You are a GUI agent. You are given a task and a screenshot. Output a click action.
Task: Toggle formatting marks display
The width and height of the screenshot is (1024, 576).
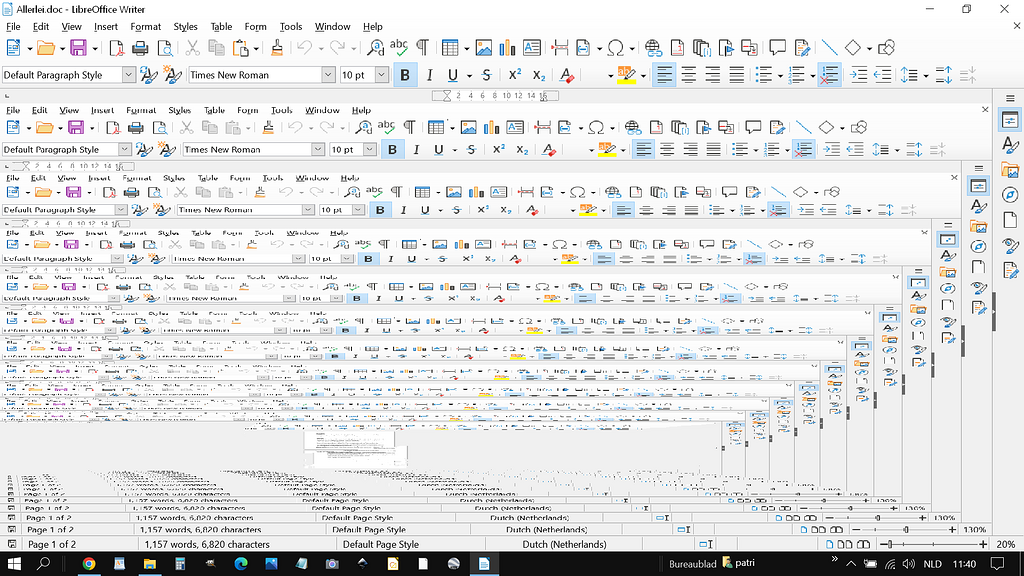pyautogui.click(x=421, y=46)
